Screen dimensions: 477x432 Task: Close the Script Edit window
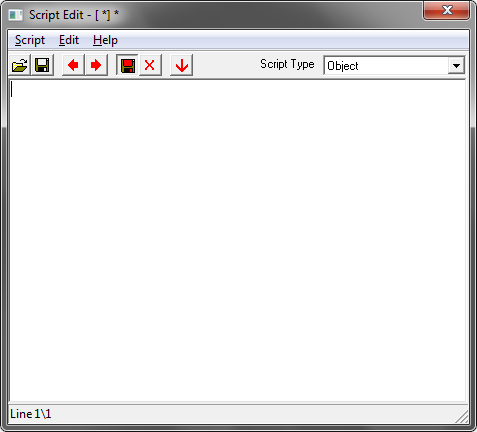tap(447, 10)
